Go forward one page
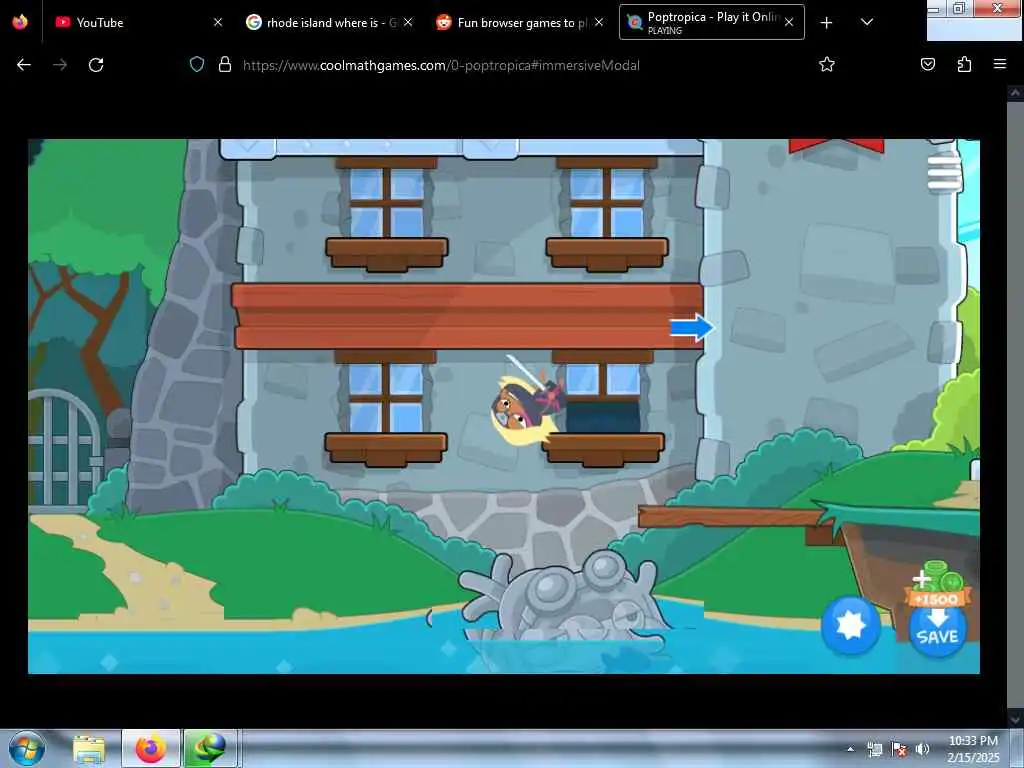Viewport: 1024px width, 768px height. [60, 65]
